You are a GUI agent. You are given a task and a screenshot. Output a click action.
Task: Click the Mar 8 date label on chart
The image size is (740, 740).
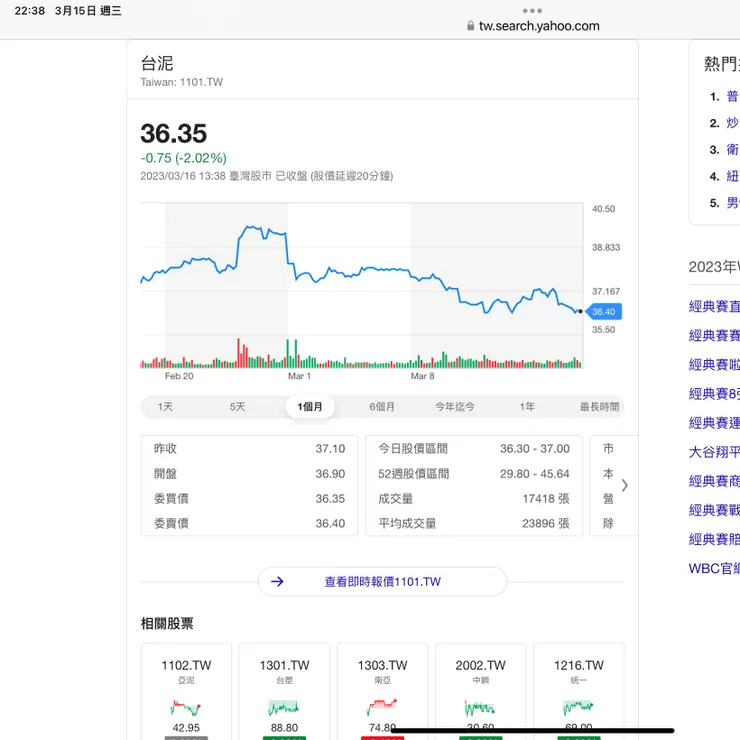(422, 376)
